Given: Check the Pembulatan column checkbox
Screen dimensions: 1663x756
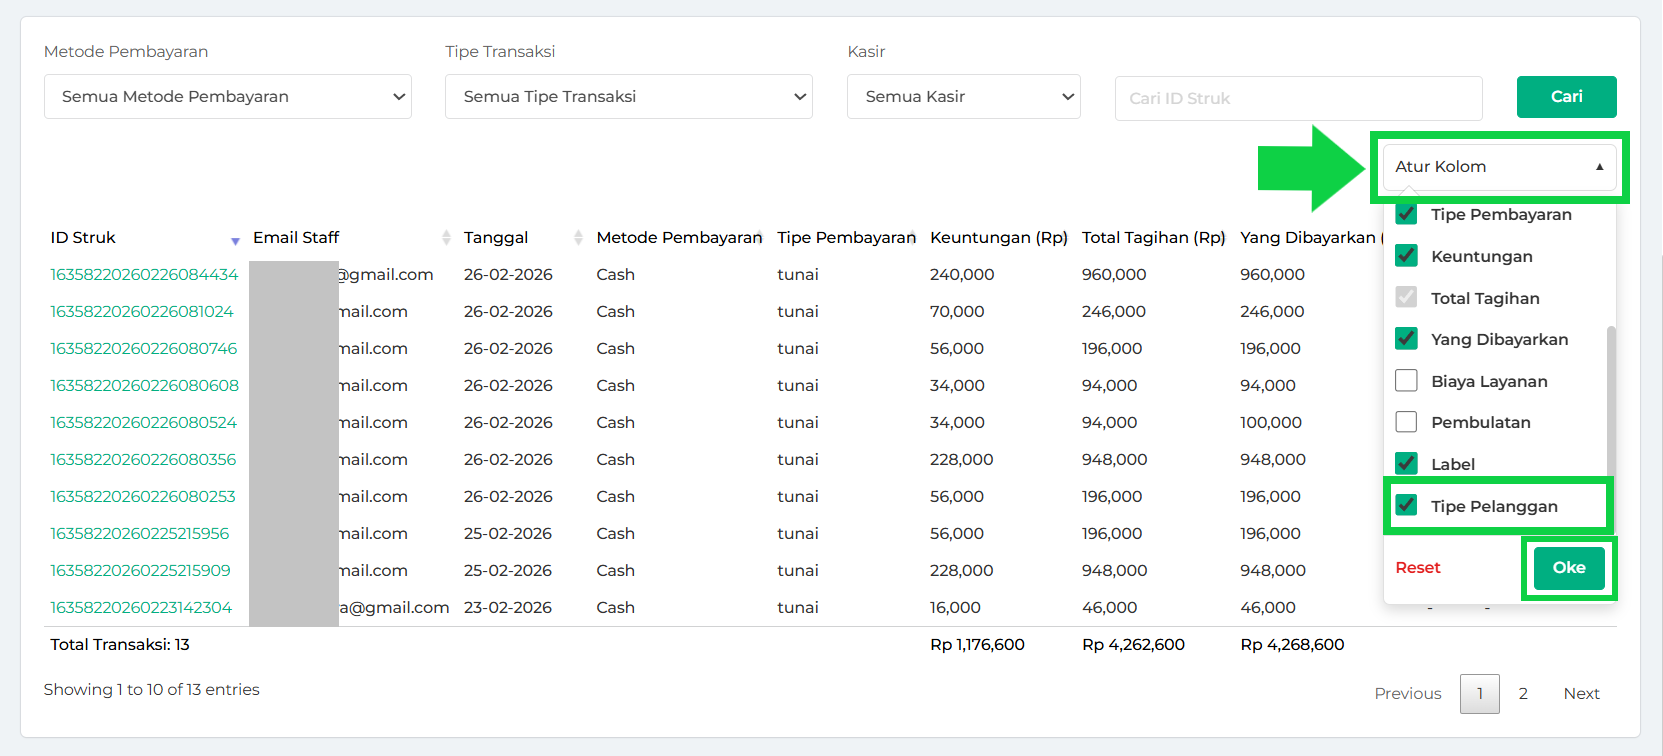Looking at the screenshot, I should 1406,422.
